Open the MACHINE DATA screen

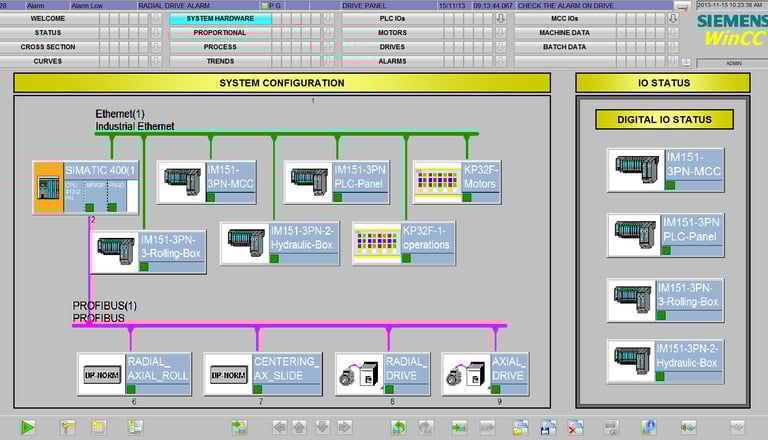565,33
